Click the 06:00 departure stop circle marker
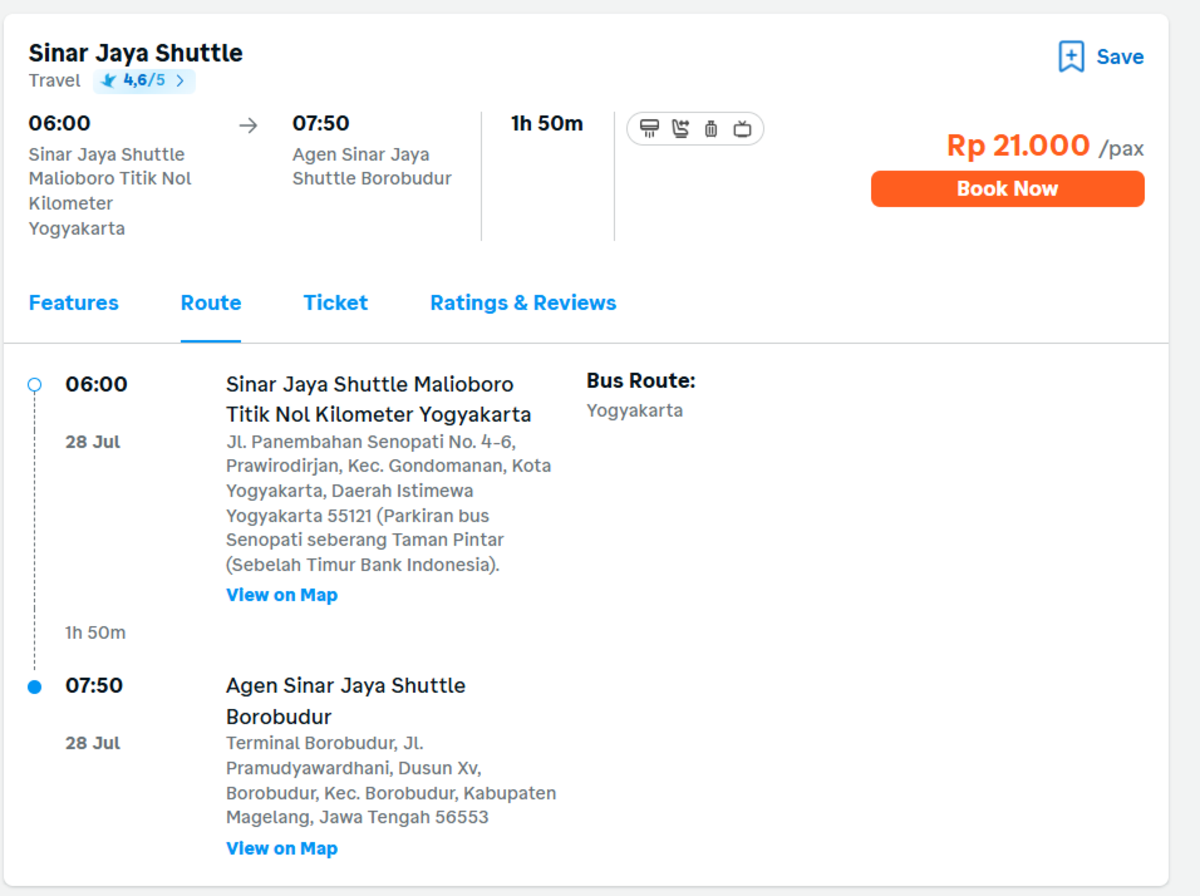The width and height of the screenshot is (1200, 896). coord(35,384)
